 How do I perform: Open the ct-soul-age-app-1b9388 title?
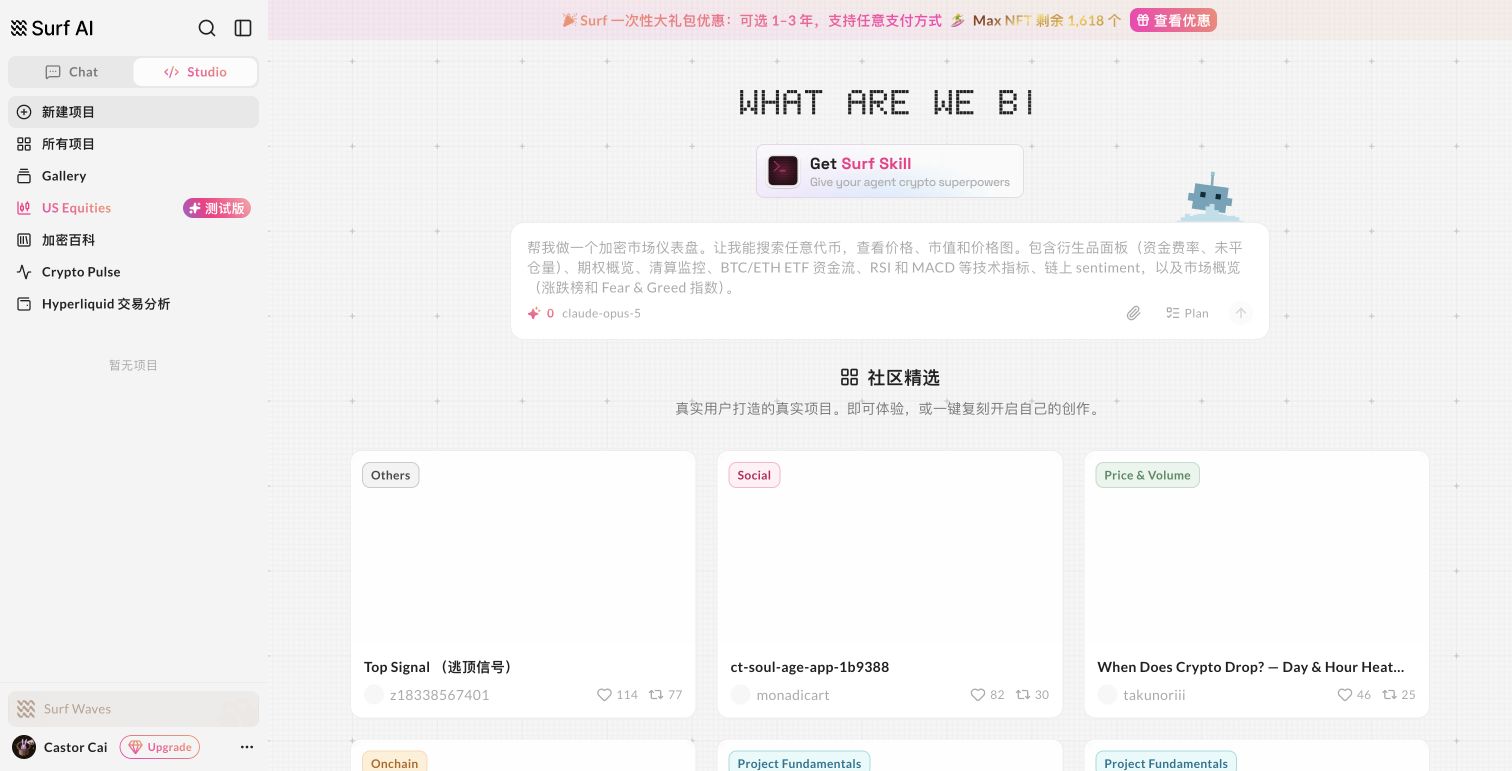tap(810, 667)
